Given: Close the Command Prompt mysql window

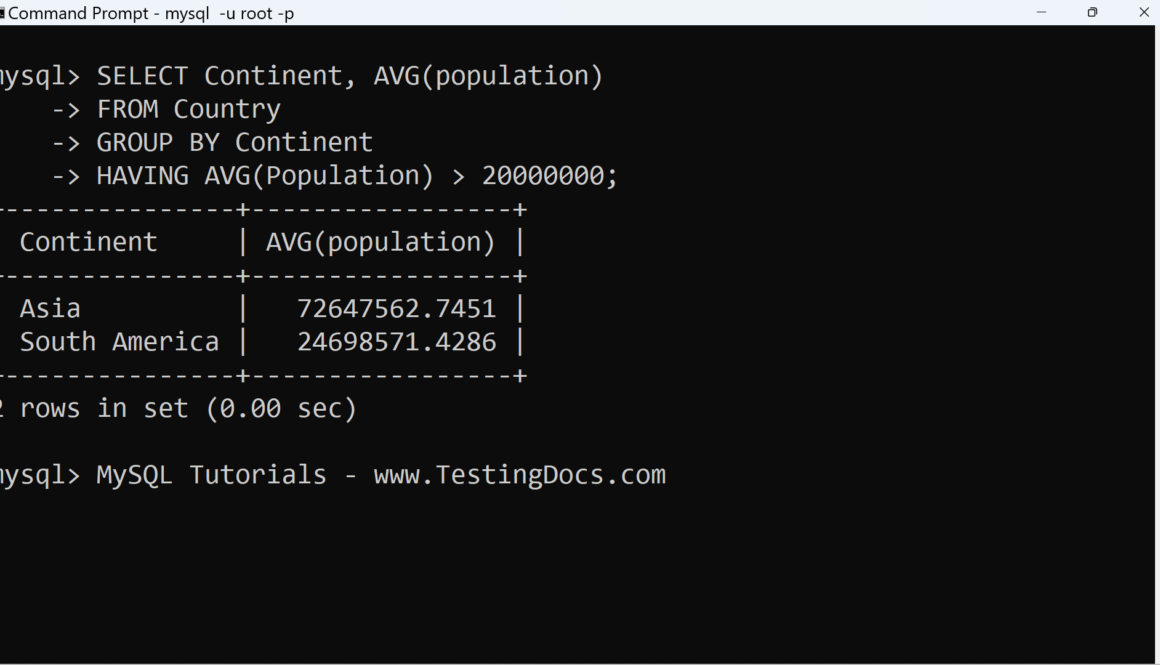Looking at the screenshot, I should coord(1144,13).
